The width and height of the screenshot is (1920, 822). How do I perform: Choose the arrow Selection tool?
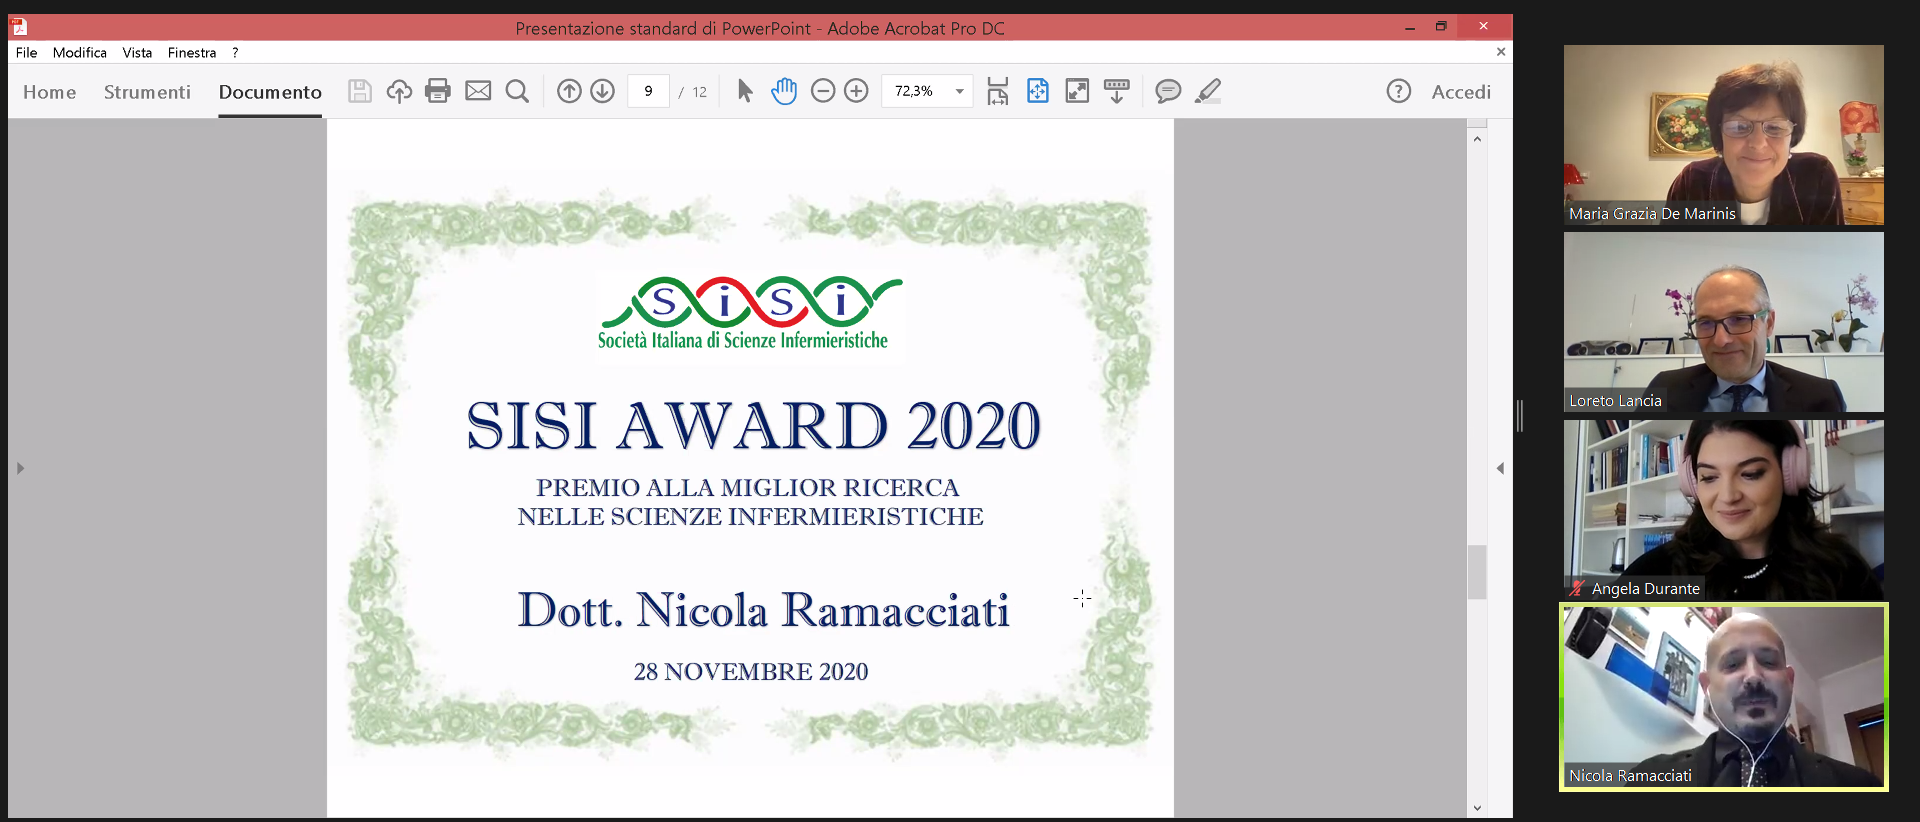click(x=745, y=91)
